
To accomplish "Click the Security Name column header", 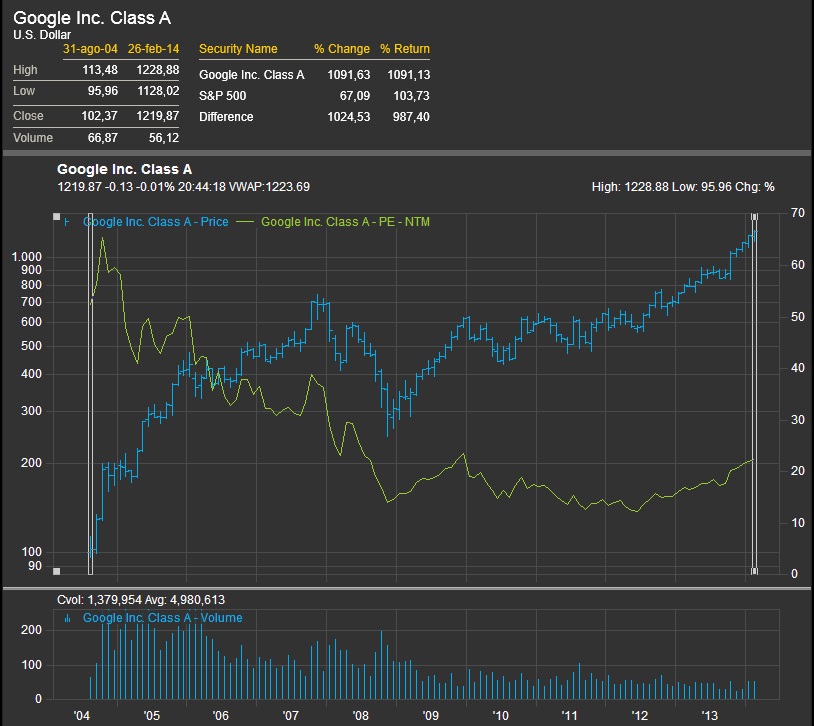I will [238, 49].
